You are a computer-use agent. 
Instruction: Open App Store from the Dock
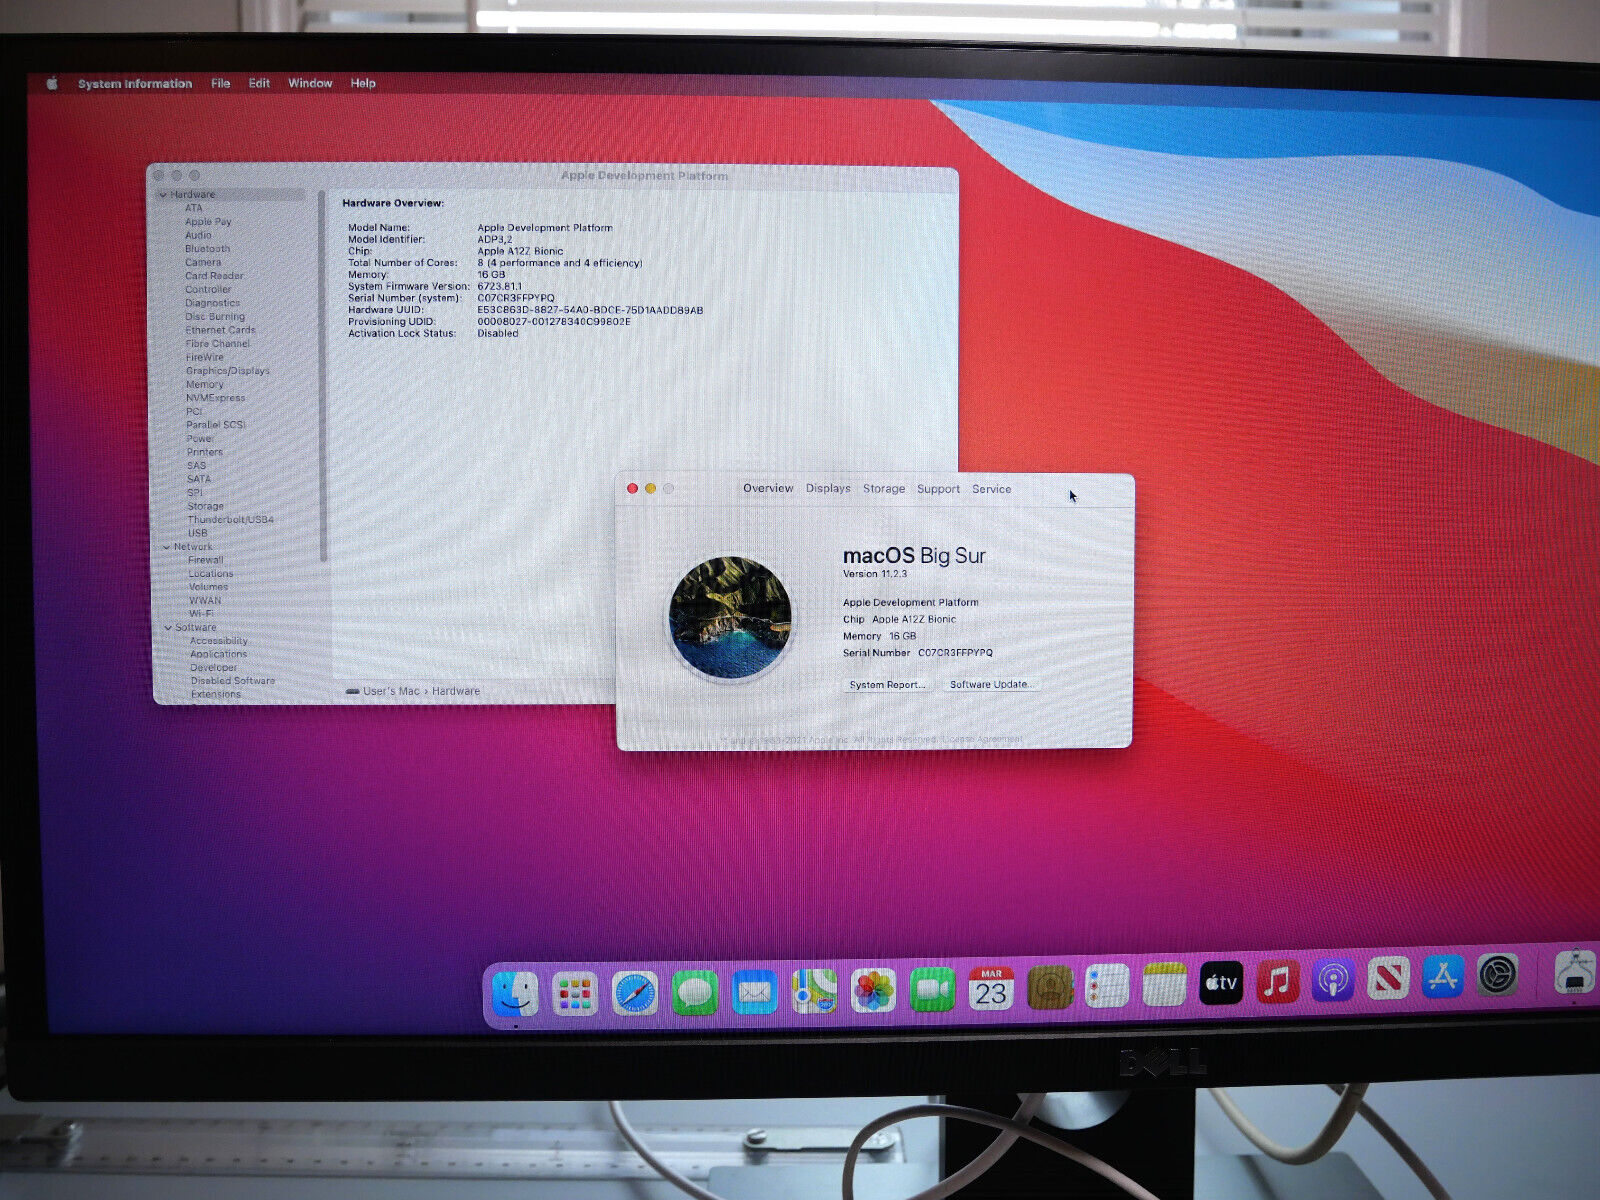(x=1443, y=976)
